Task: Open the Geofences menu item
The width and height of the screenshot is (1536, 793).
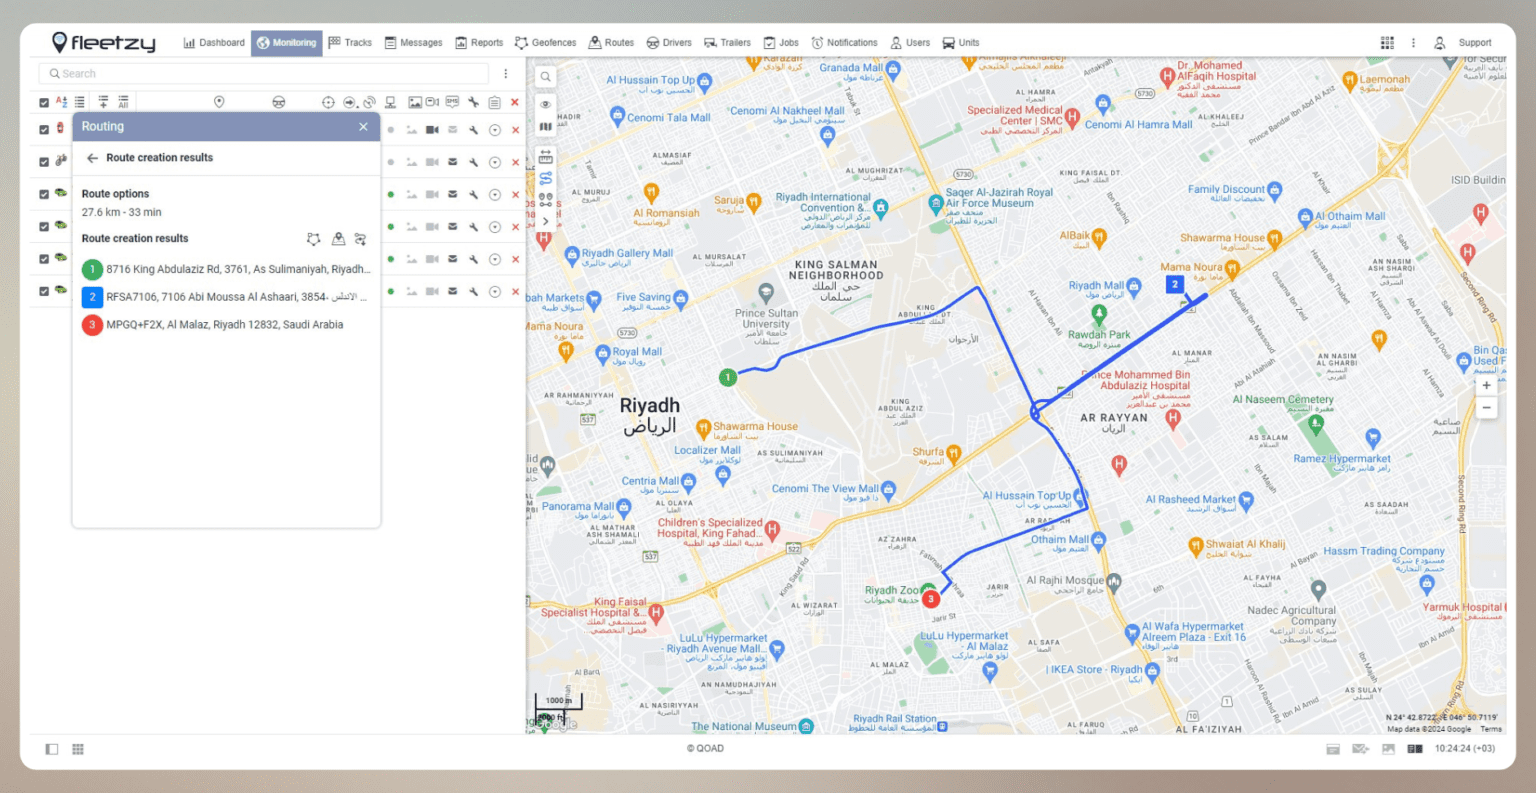Action: 545,42
